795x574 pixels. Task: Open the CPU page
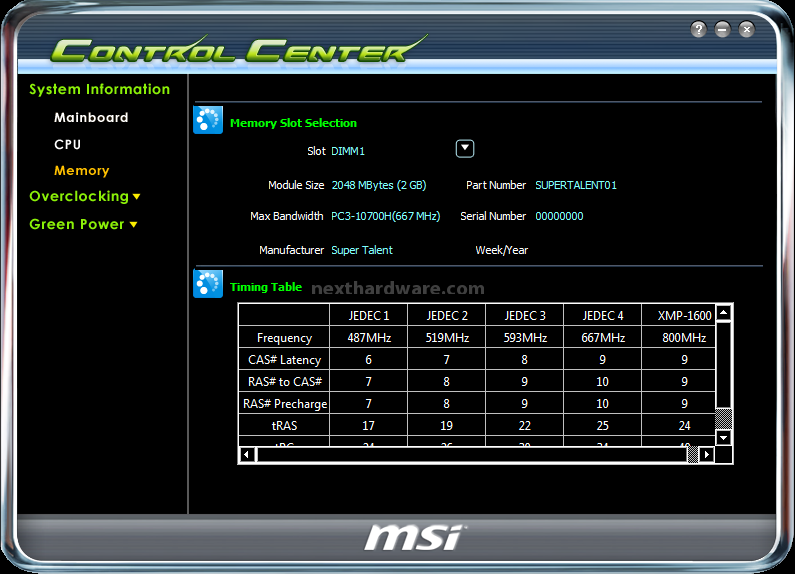coord(67,145)
